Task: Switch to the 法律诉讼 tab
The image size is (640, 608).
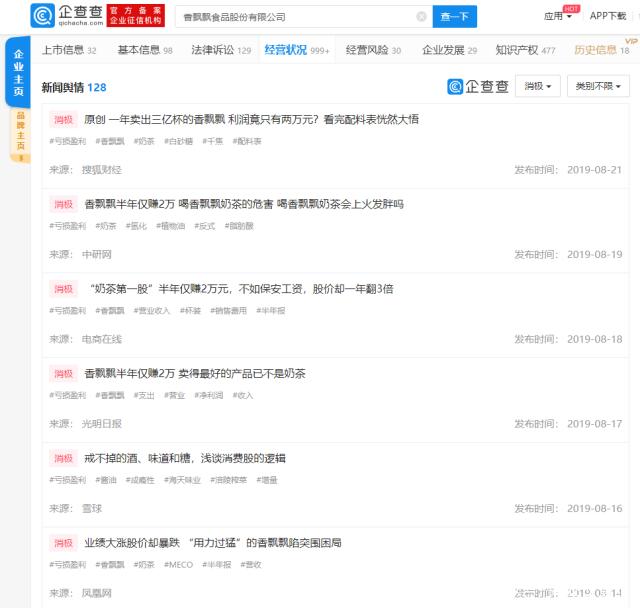Action: click(x=221, y=50)
